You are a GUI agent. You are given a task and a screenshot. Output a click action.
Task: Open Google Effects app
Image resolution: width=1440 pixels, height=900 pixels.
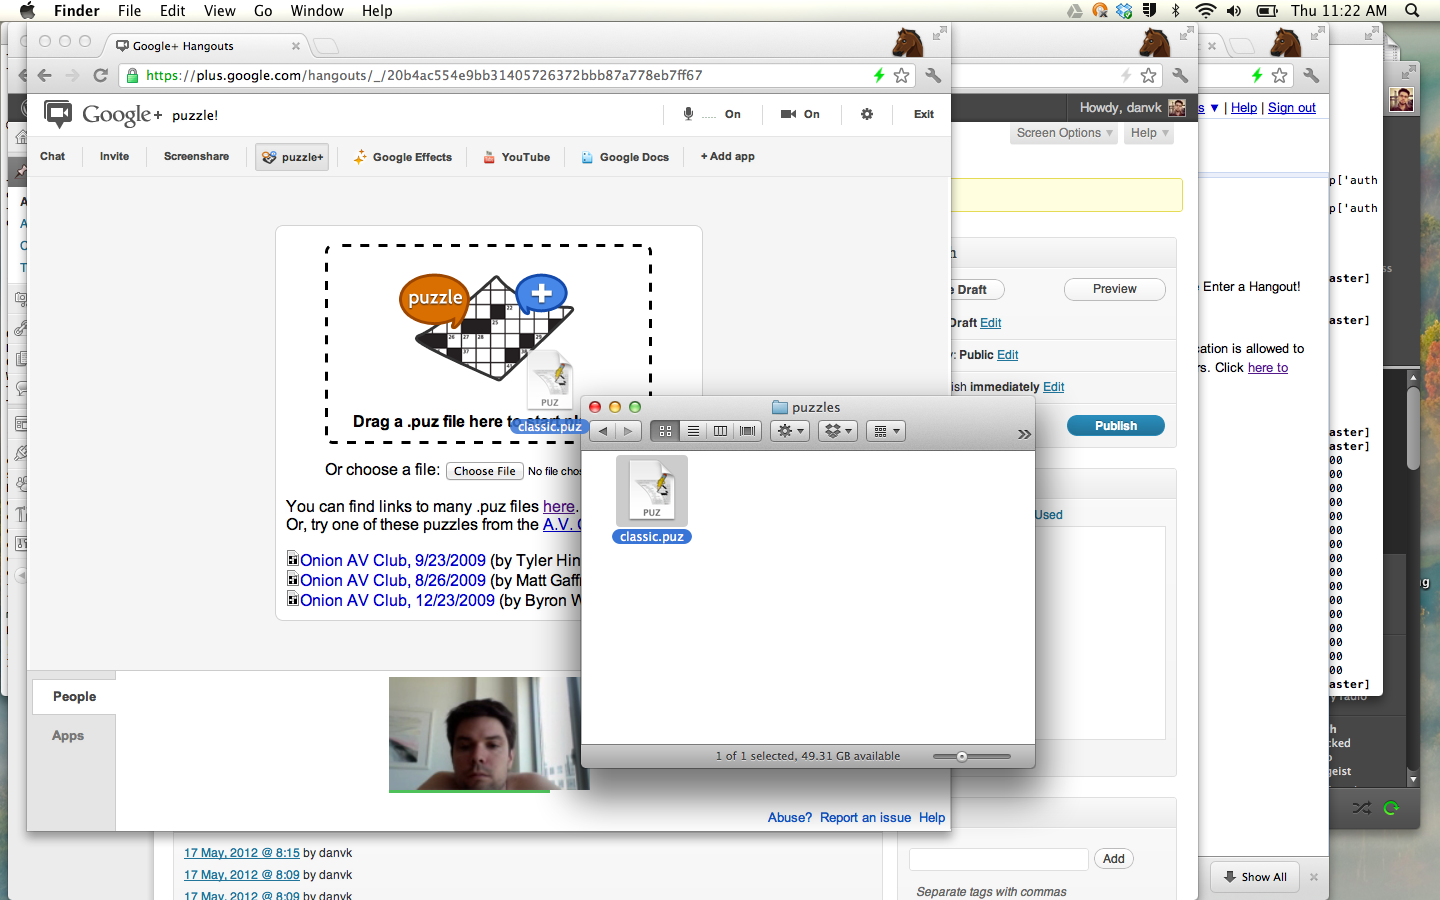pos(402,157)
